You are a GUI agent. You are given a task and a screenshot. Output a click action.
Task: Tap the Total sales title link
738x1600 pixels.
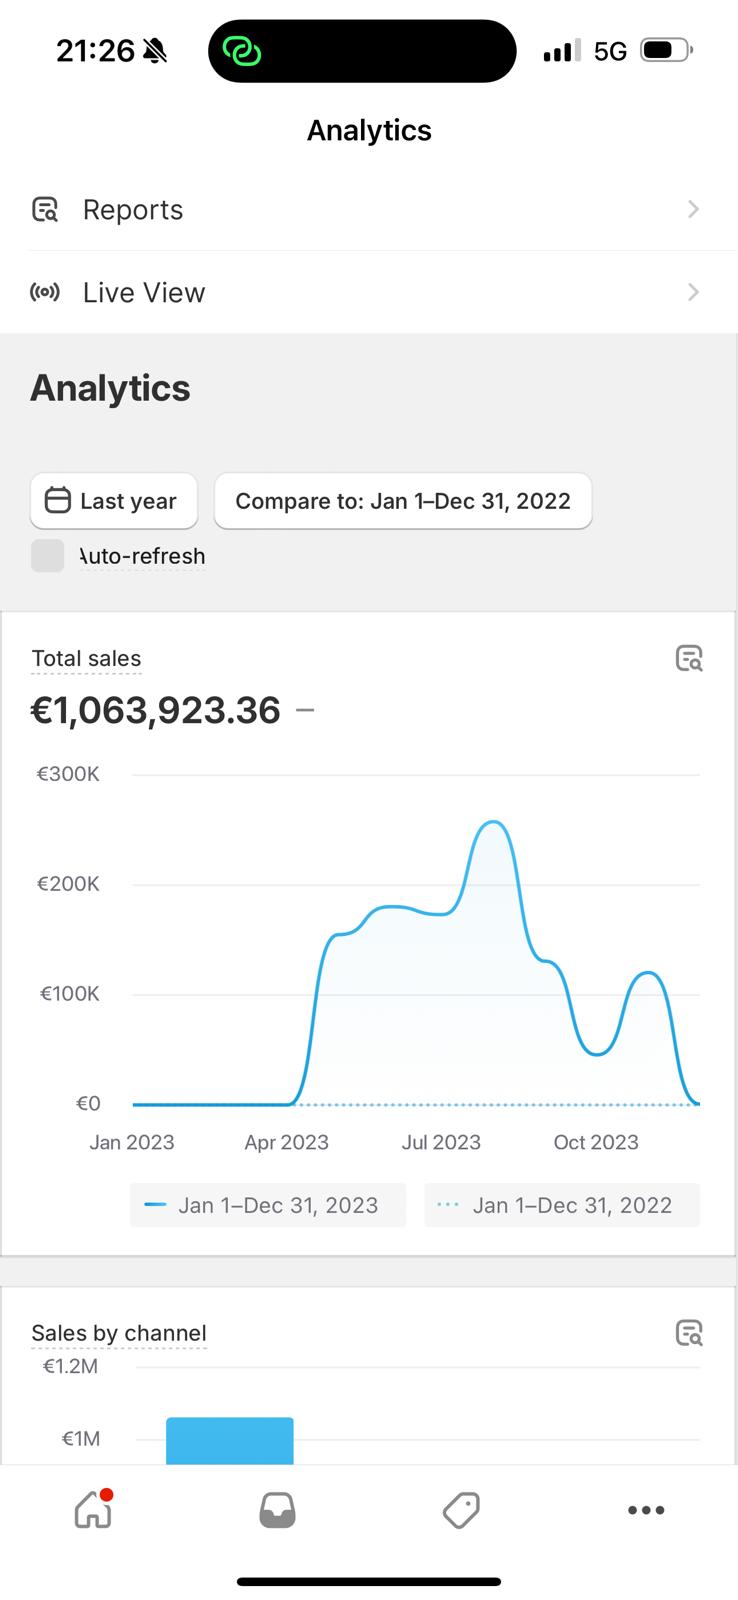click(86, 659)
